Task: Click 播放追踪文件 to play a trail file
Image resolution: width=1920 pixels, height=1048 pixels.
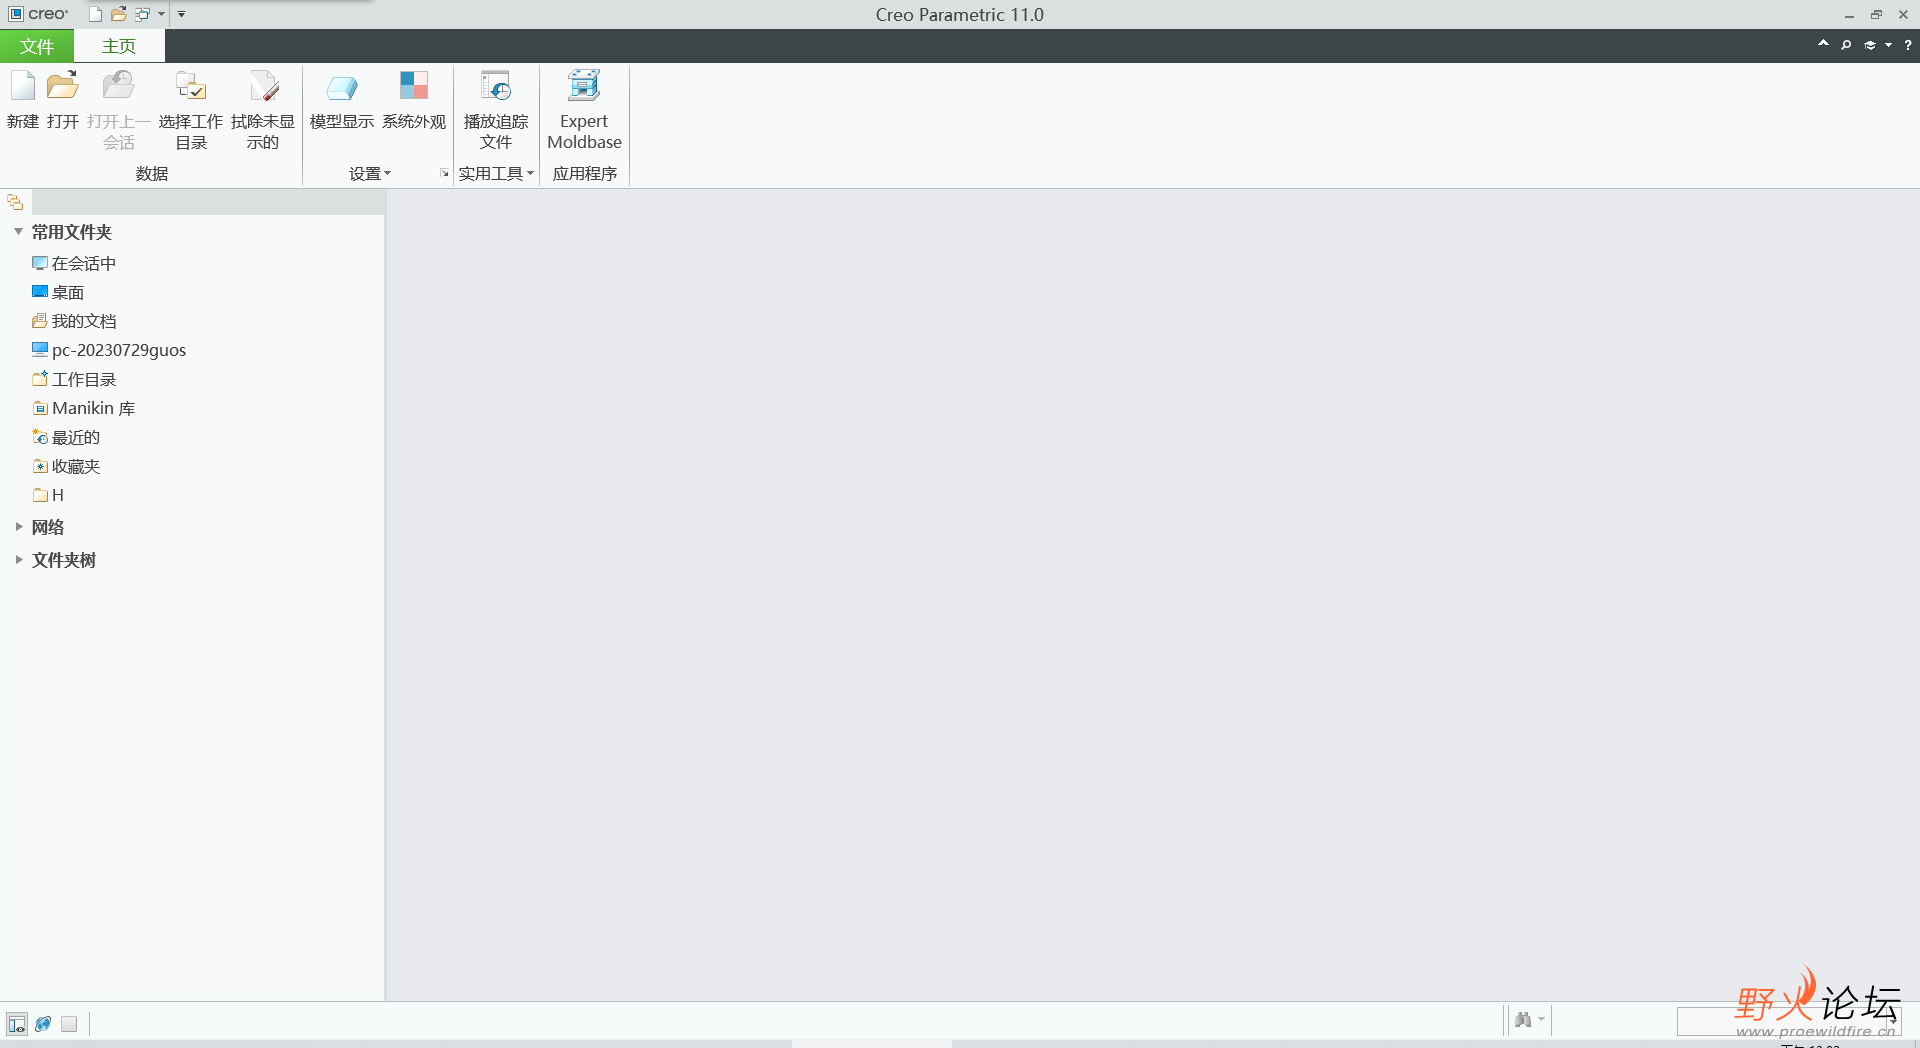Action: pos(496,110)
